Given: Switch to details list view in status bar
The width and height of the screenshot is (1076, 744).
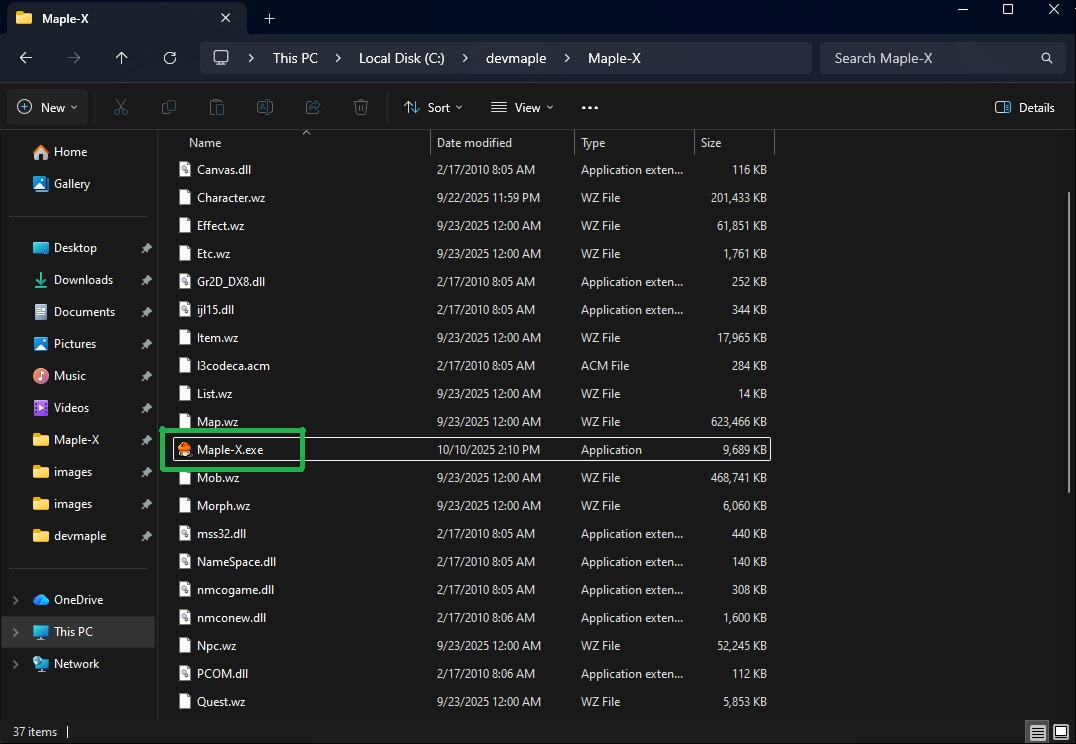Looking at the screenshot, I should click(x=1037, y=732).
